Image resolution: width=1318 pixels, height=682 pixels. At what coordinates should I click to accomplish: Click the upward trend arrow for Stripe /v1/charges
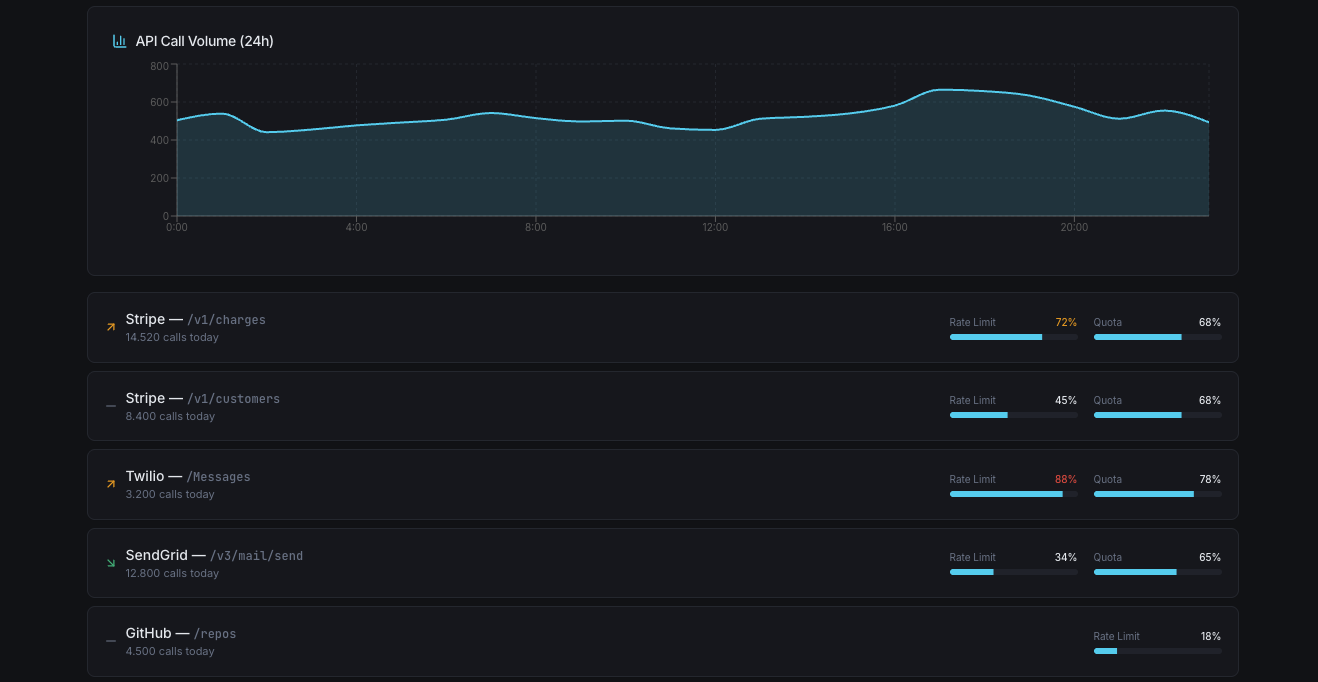(111, 327)
